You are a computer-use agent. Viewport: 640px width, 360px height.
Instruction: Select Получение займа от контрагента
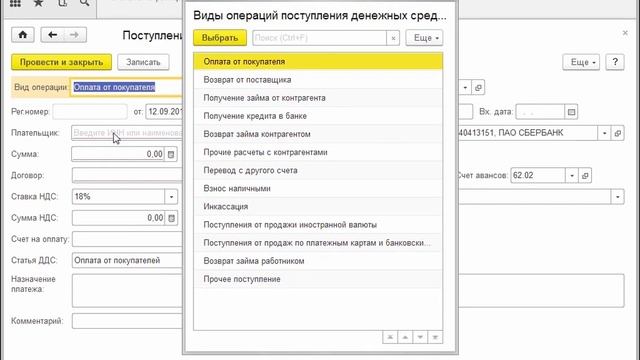point(318,98)
